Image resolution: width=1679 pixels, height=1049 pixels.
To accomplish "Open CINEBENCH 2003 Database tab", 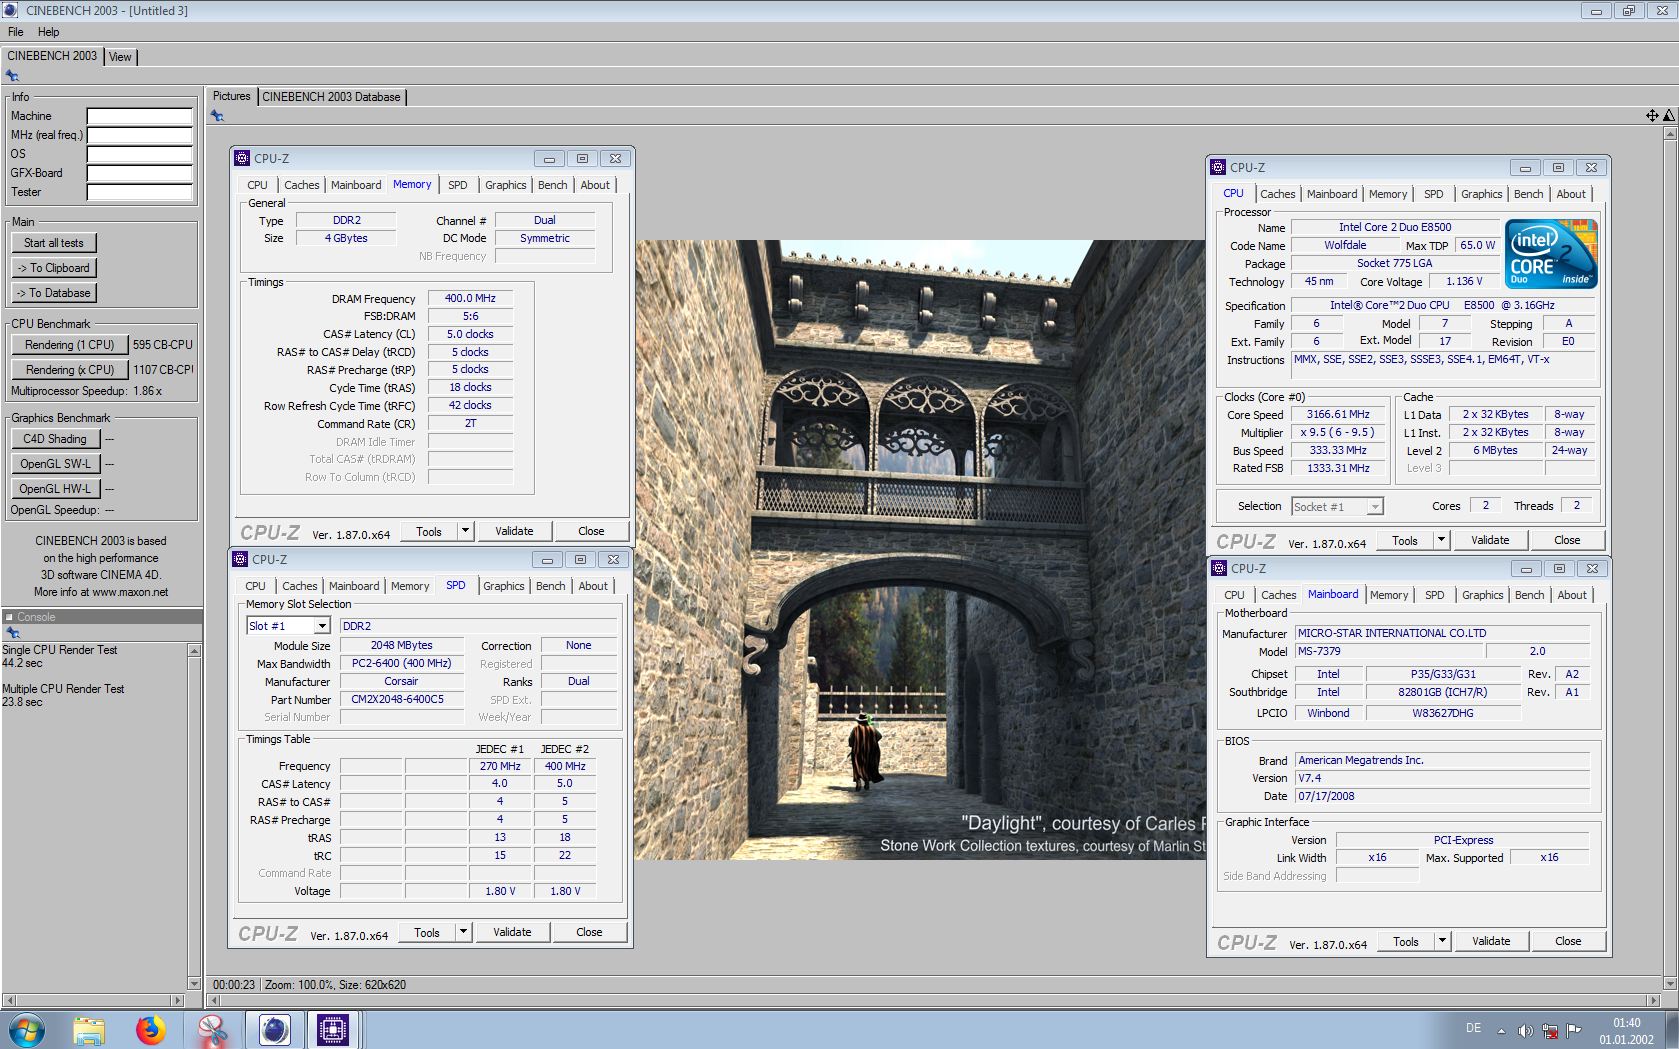I will (x=331, y=97).
